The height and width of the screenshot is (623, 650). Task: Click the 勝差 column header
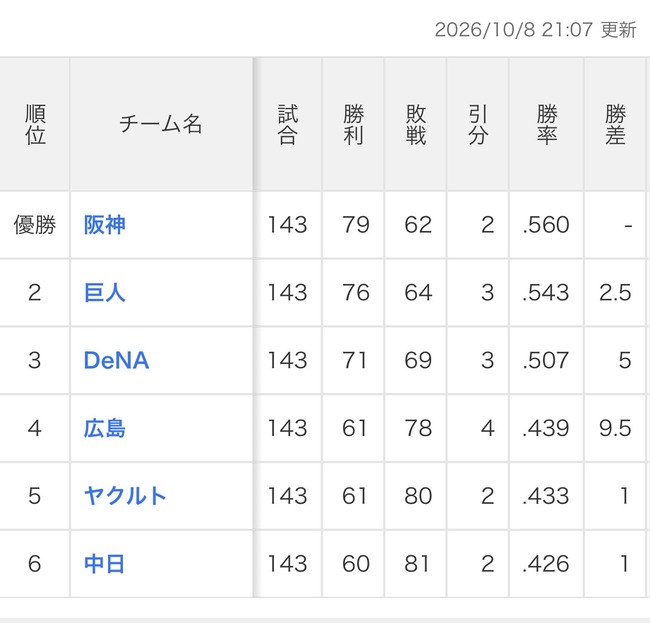pos(615,124)
